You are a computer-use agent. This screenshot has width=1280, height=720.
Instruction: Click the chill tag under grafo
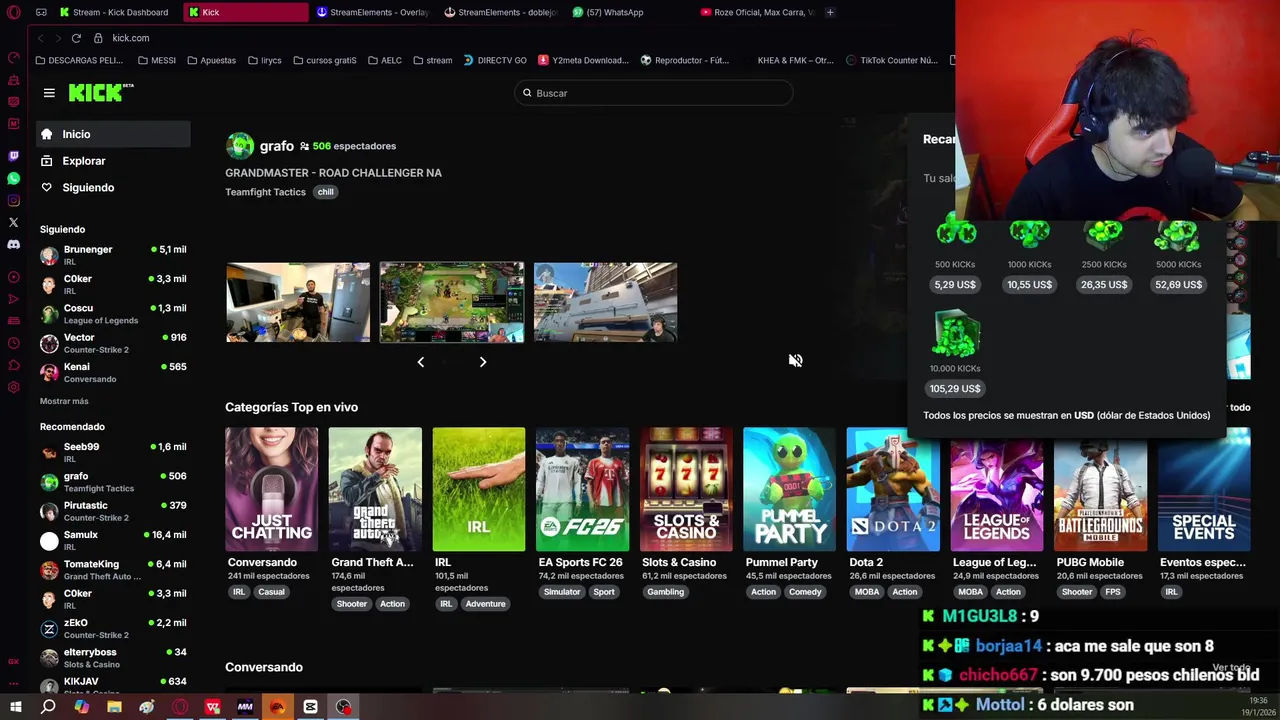pos(326,192)
